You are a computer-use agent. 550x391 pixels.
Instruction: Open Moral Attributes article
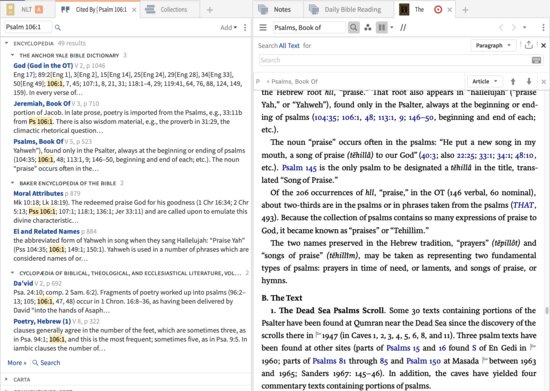38,193
